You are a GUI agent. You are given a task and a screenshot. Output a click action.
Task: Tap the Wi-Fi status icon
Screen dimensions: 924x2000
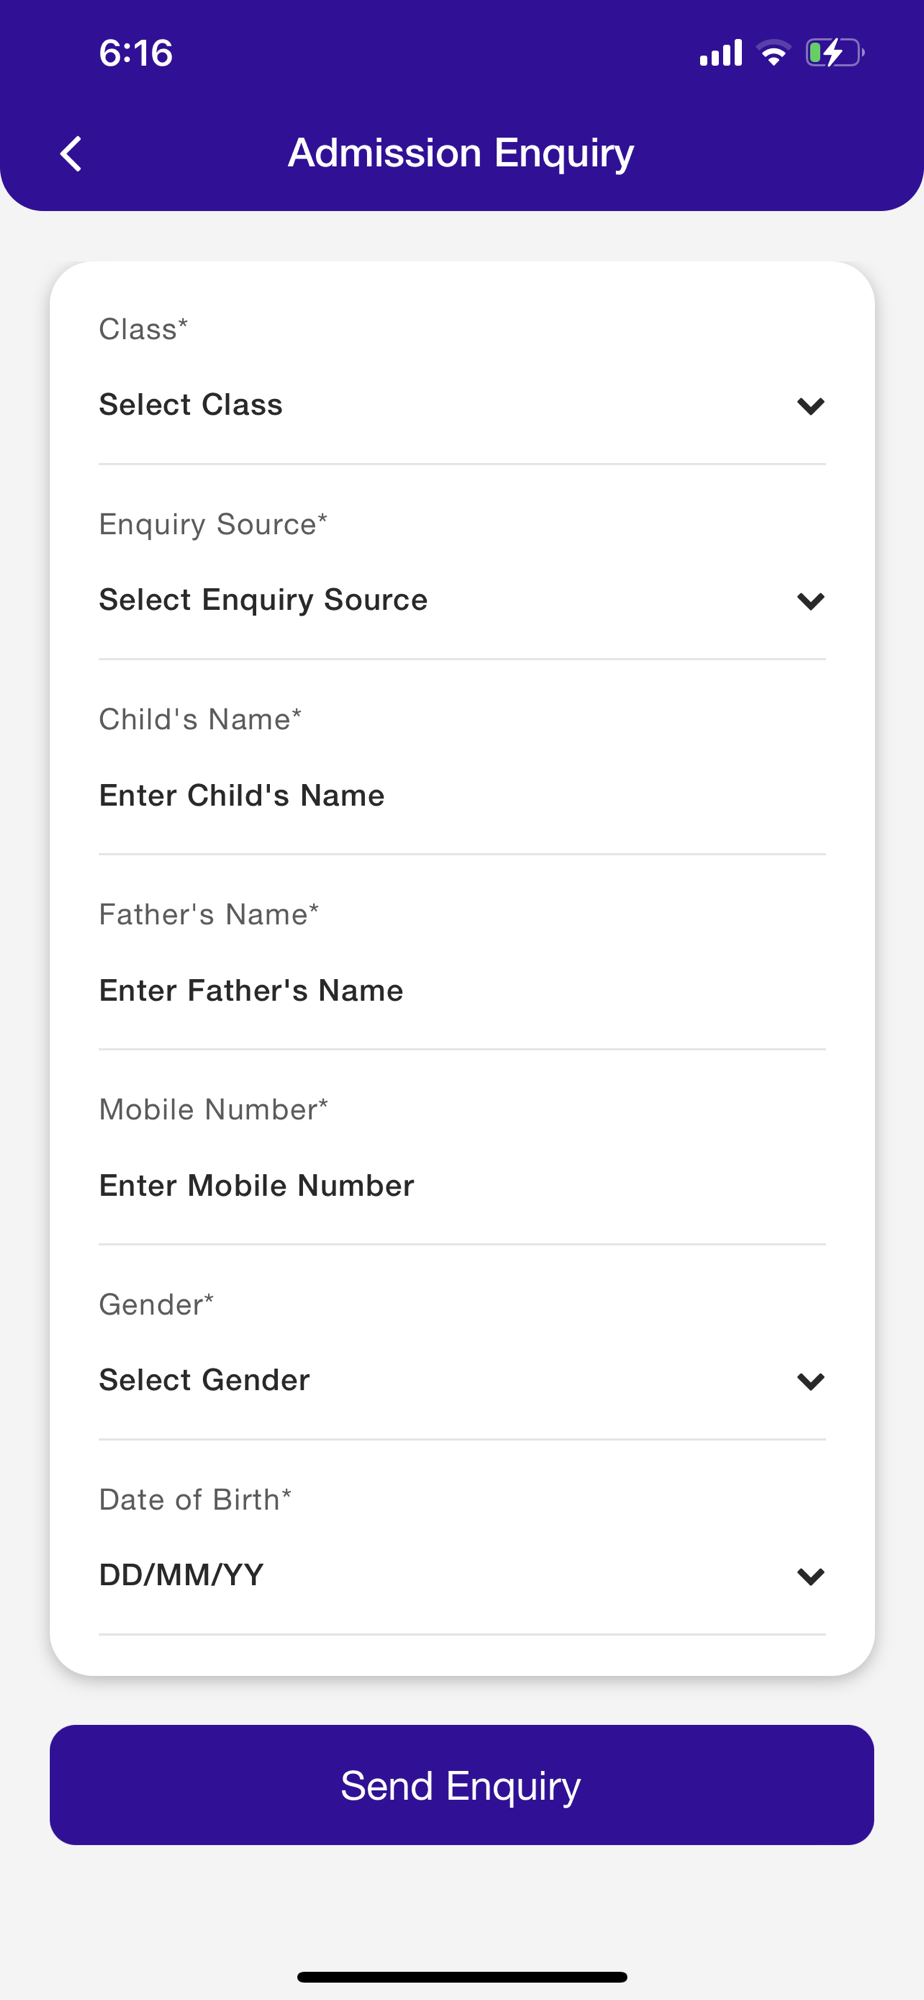click(774, 53)
